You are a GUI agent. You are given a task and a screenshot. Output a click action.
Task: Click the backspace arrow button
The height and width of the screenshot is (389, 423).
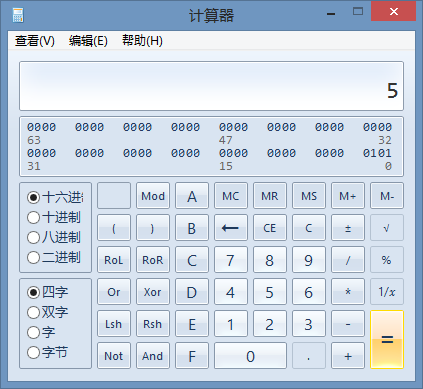coord(231,228)
